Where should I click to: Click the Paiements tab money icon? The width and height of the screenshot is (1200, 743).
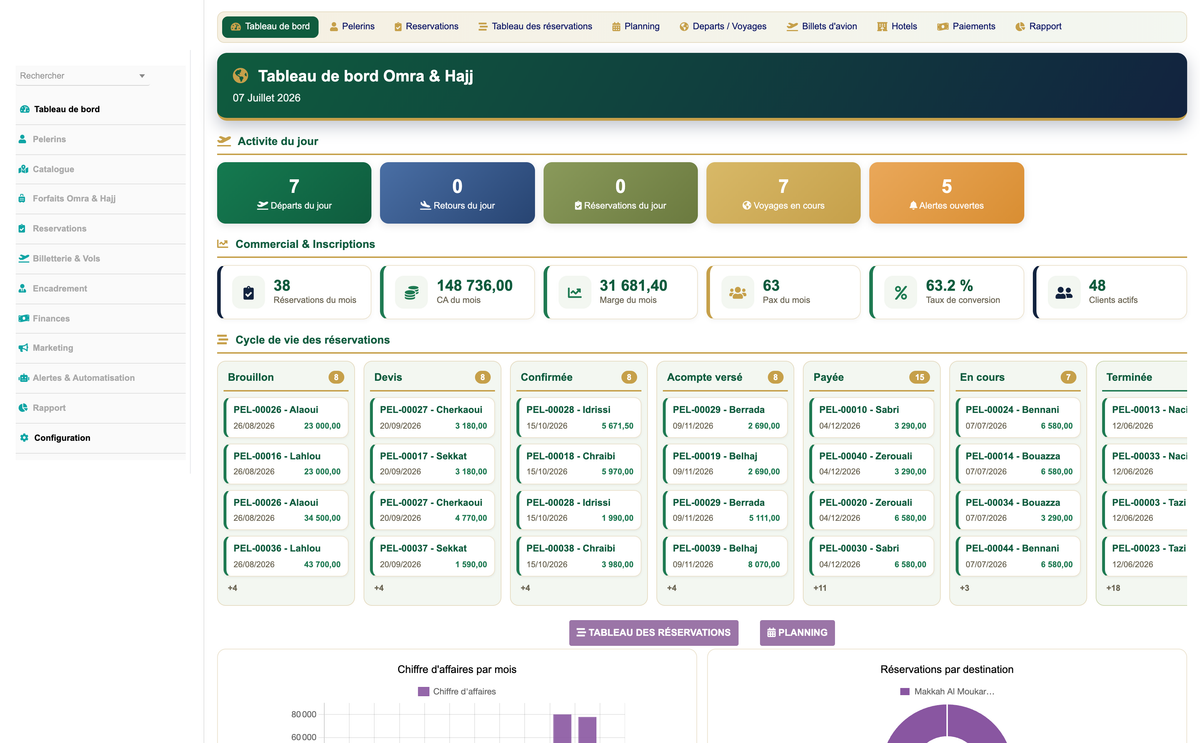[x=943, y=27]
